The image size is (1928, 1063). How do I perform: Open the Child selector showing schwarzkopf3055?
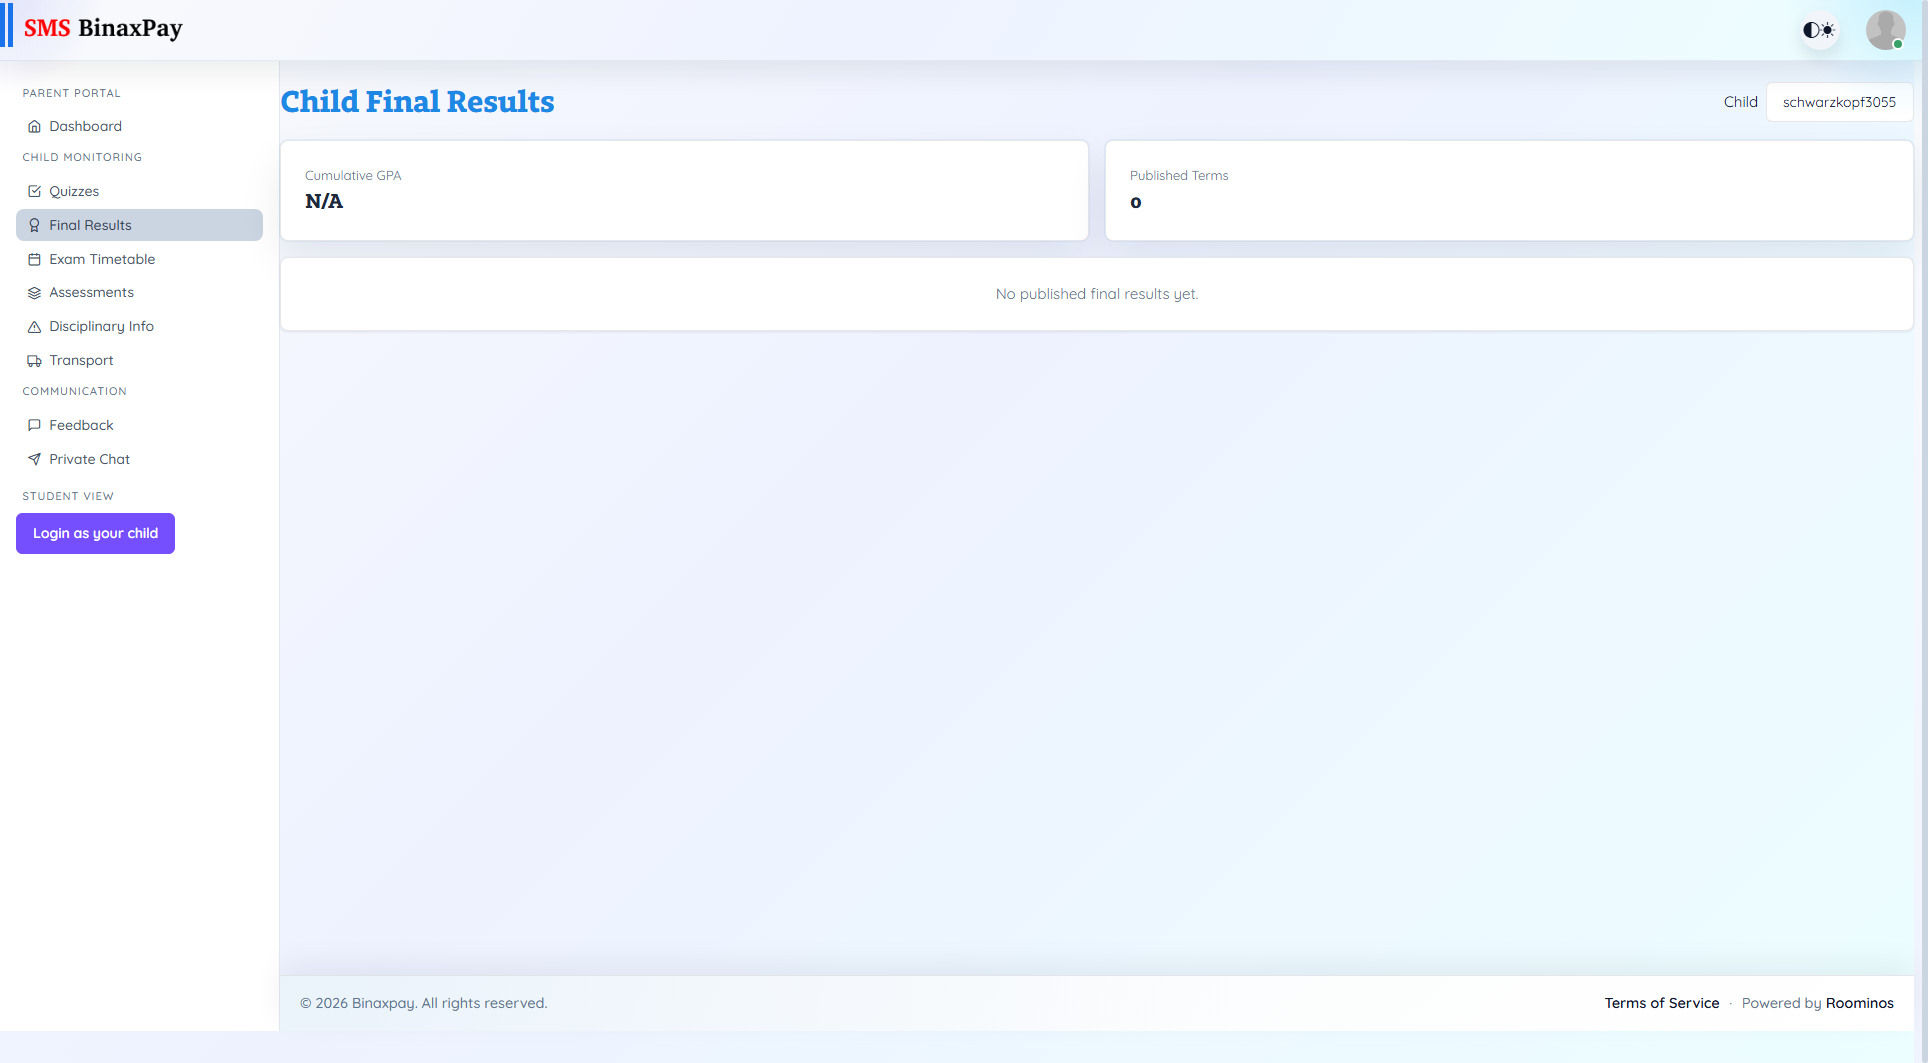[1838, 101]
